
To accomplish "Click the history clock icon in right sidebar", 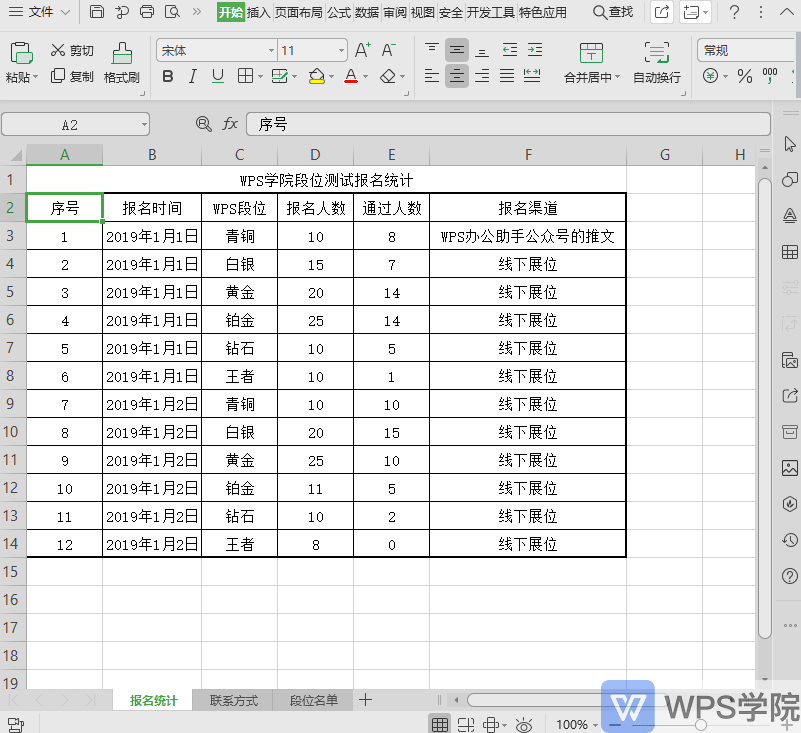I will pyautogui.click(x=790, y=540).
